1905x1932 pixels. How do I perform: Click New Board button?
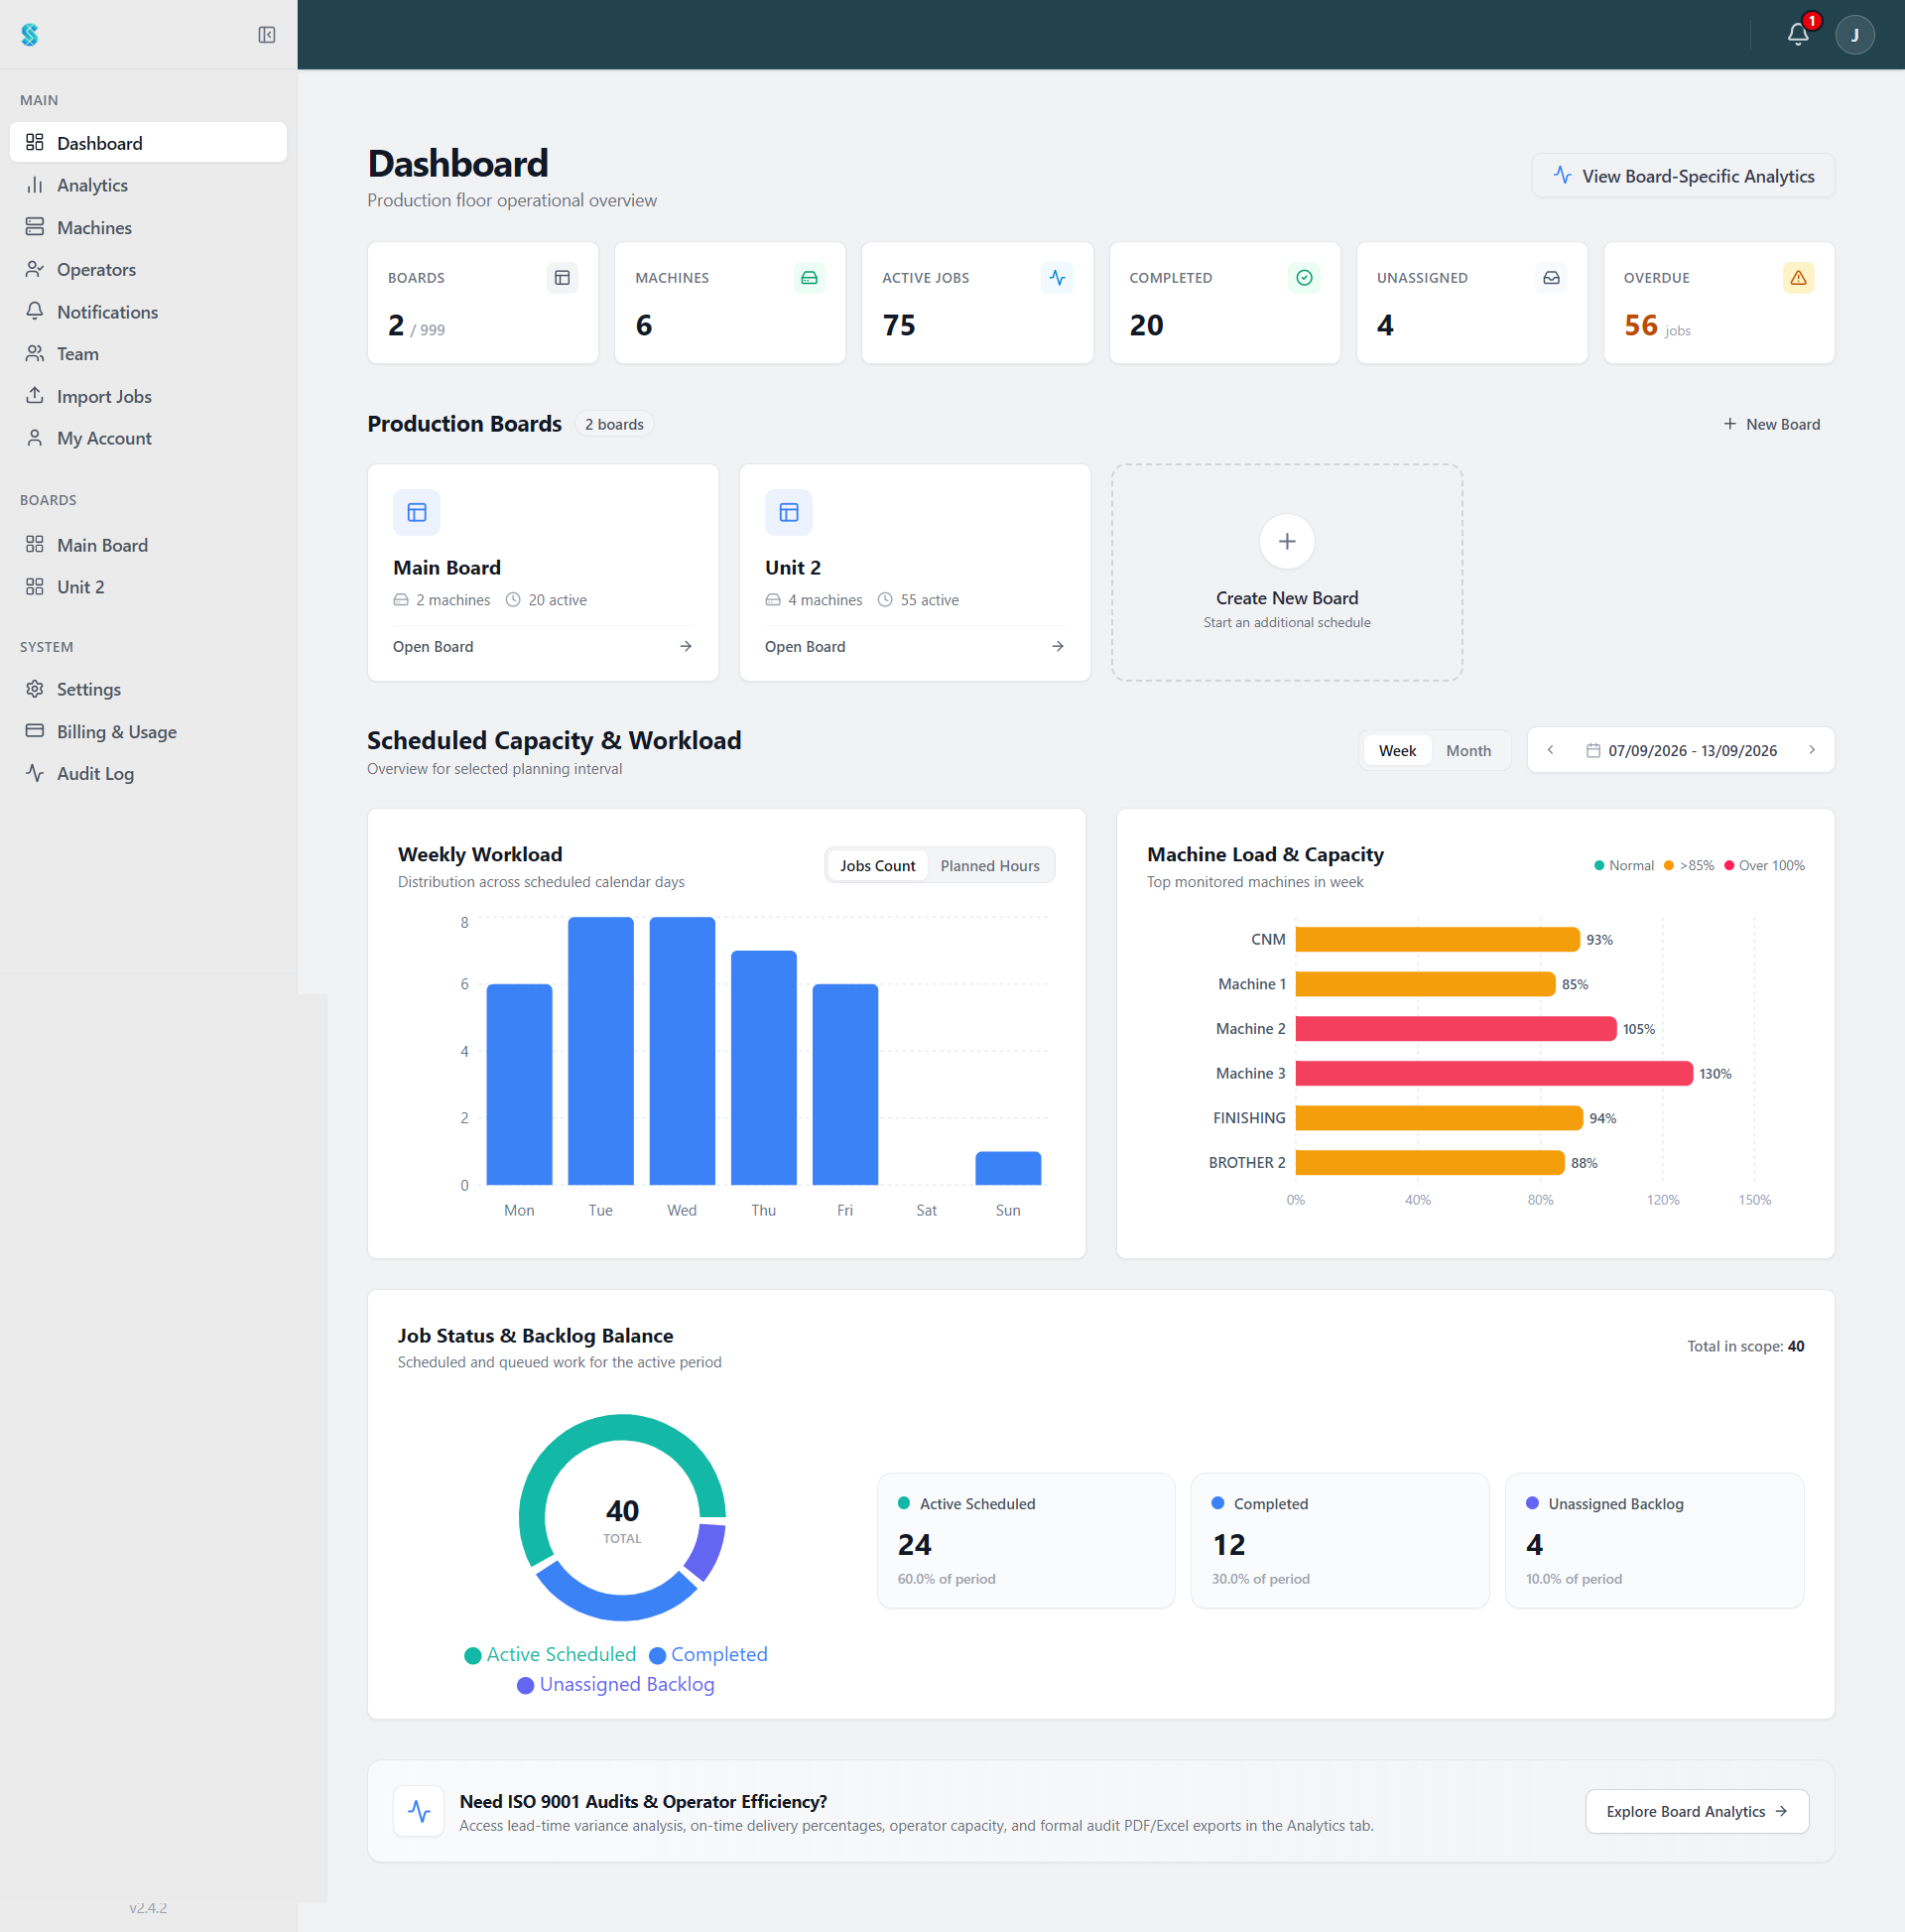click(1771, 425)
